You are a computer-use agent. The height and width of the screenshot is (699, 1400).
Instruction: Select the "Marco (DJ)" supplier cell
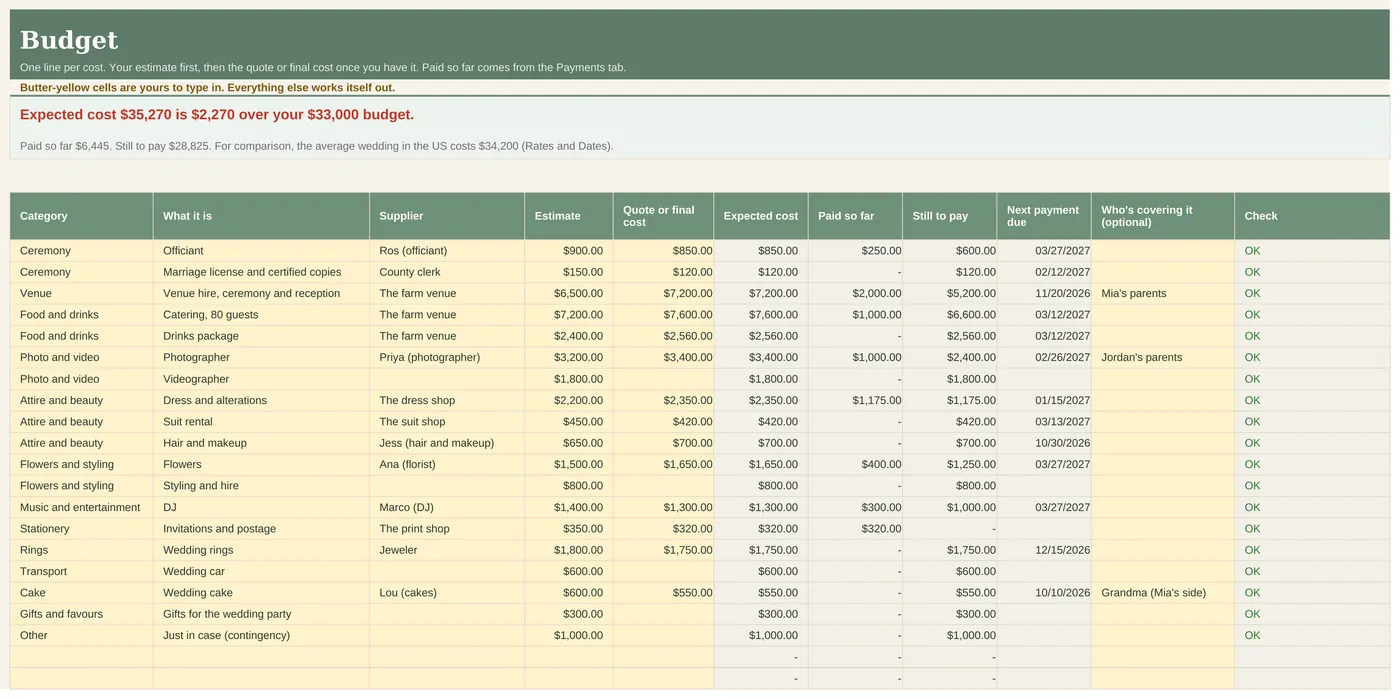pyautogui.click(x=447, y=508)
